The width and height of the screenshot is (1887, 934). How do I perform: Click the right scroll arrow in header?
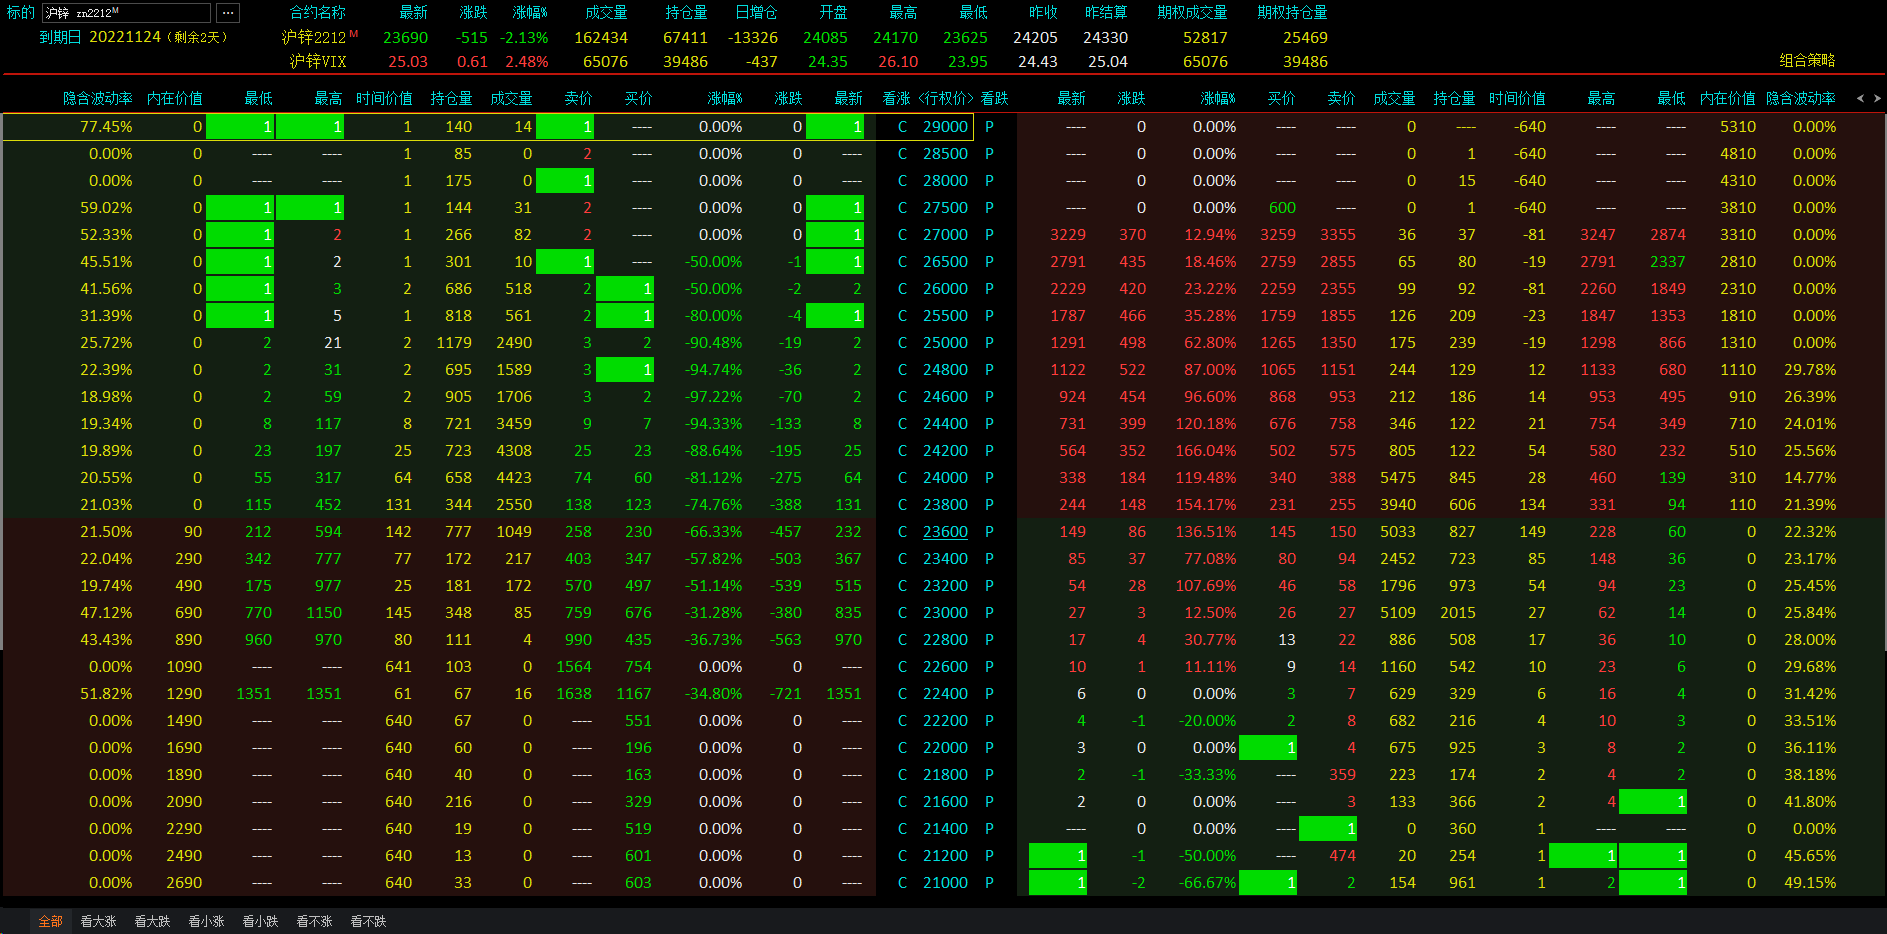pos(1877,98)
